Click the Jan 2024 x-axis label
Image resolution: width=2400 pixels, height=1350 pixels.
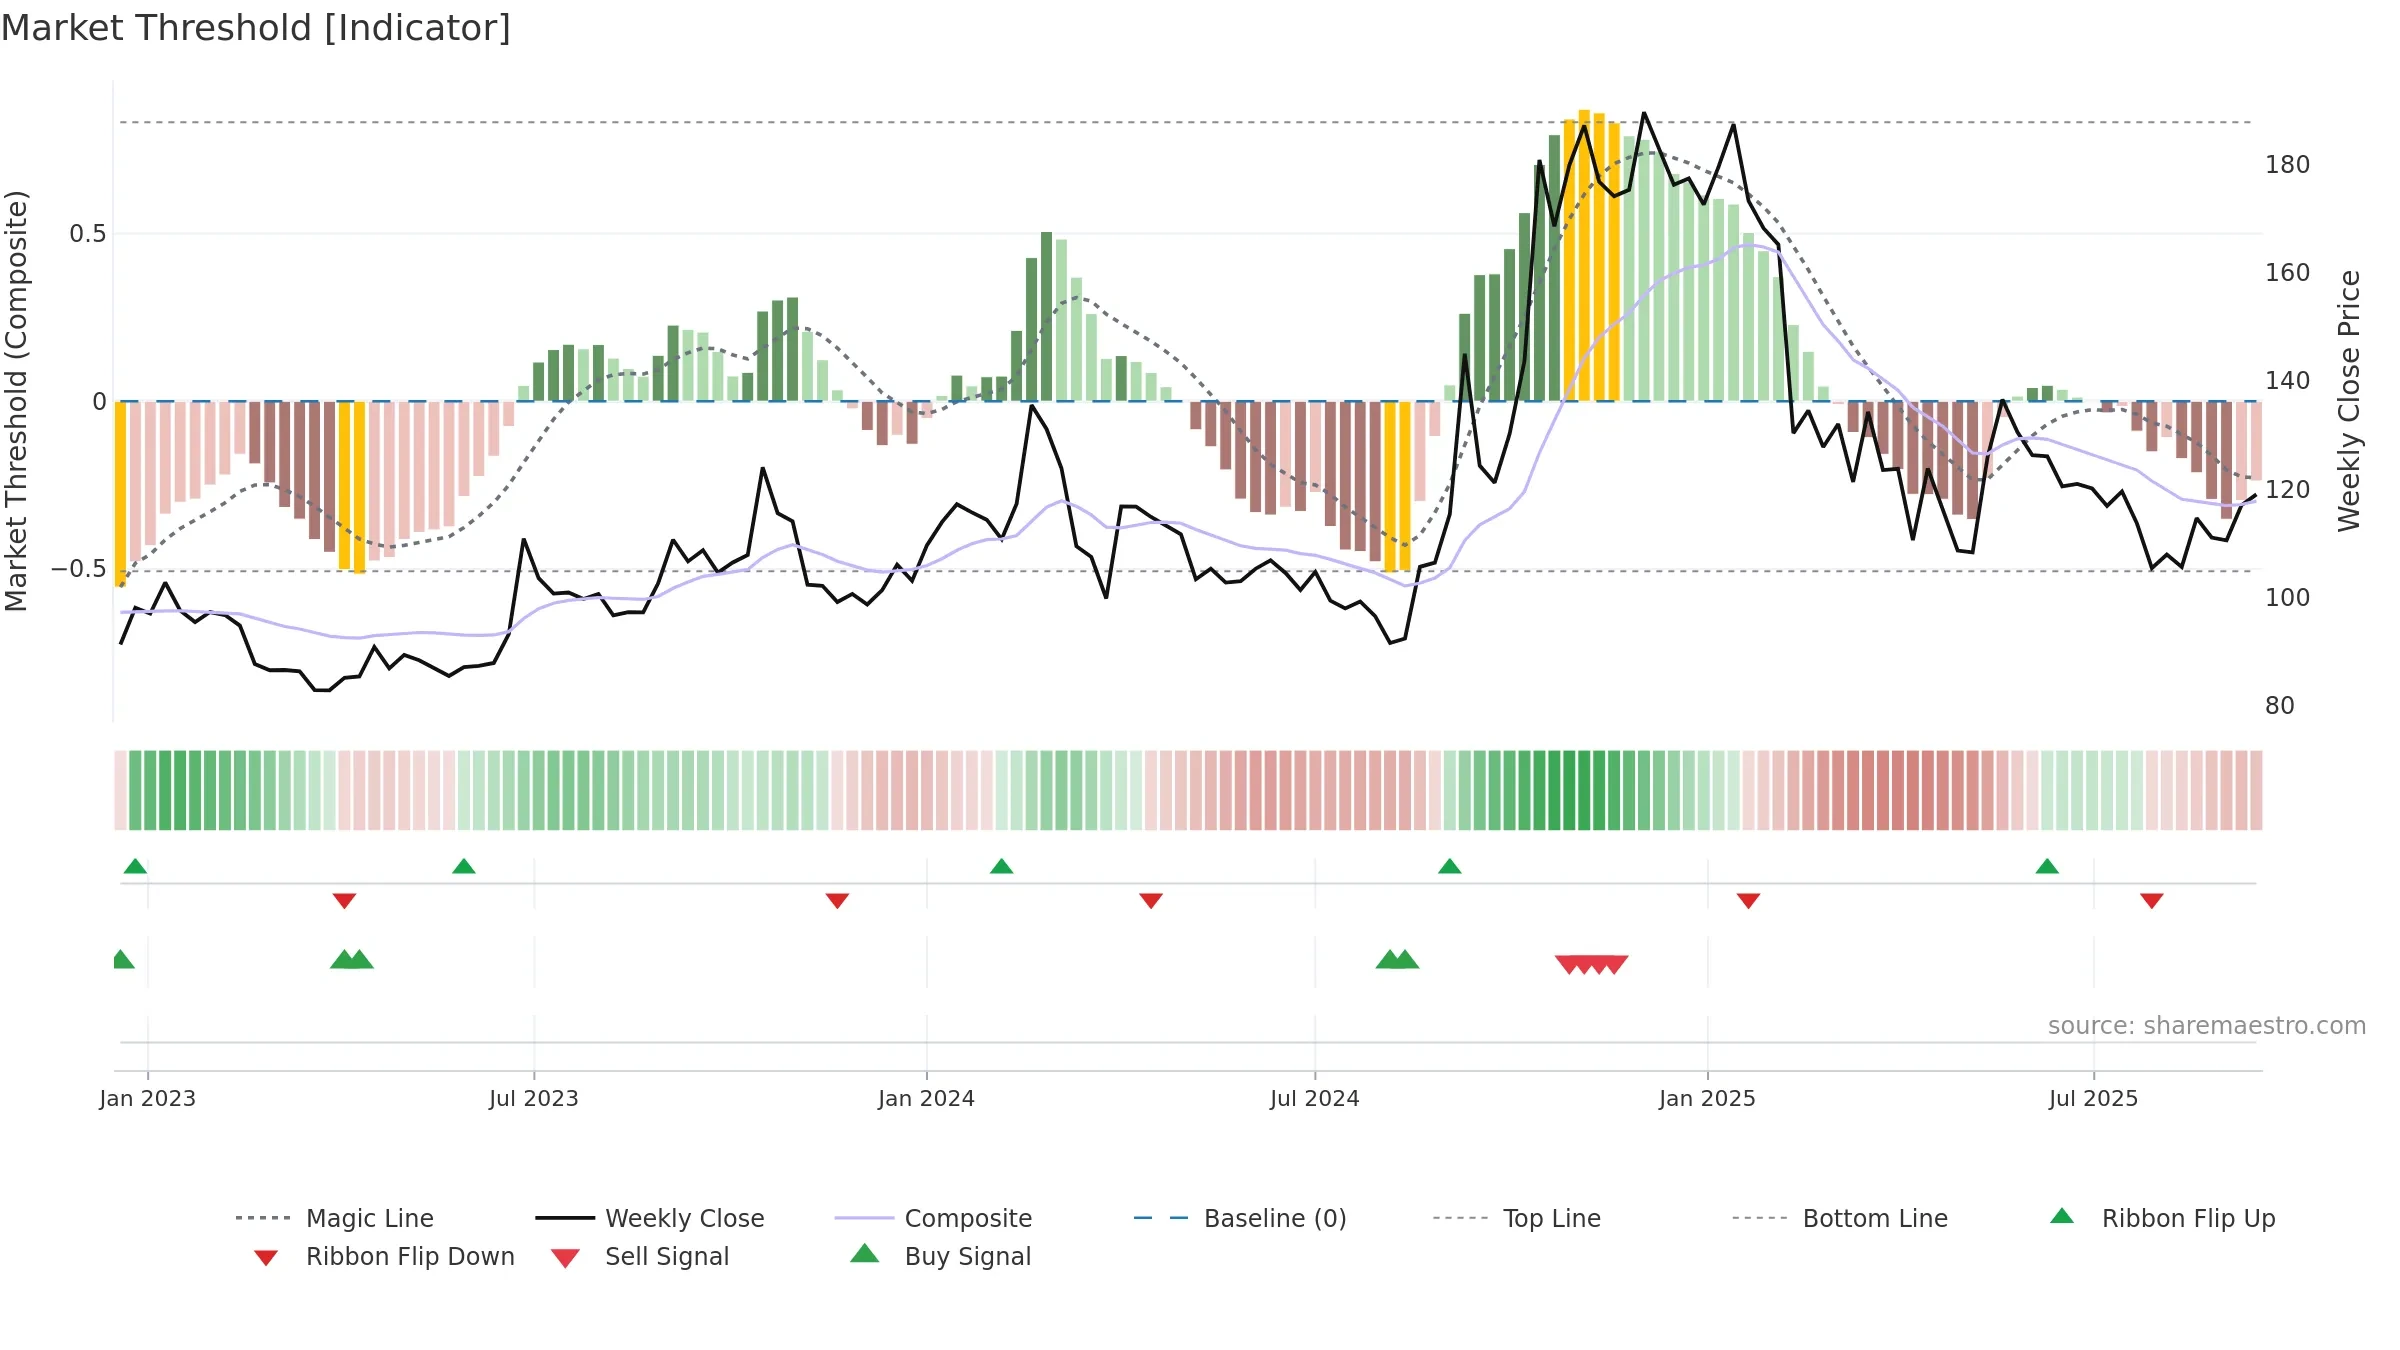[926, 1098]
